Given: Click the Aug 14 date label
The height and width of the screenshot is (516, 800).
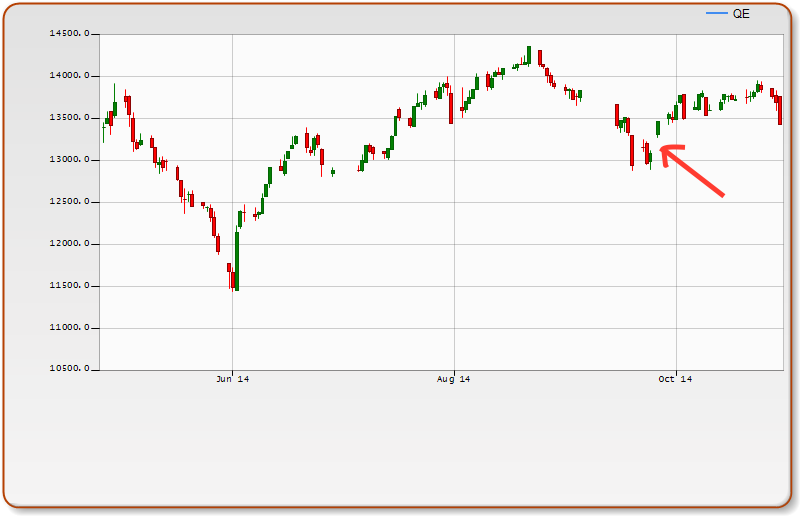Looking at the screenshot, I should click(x=454, y=379).
